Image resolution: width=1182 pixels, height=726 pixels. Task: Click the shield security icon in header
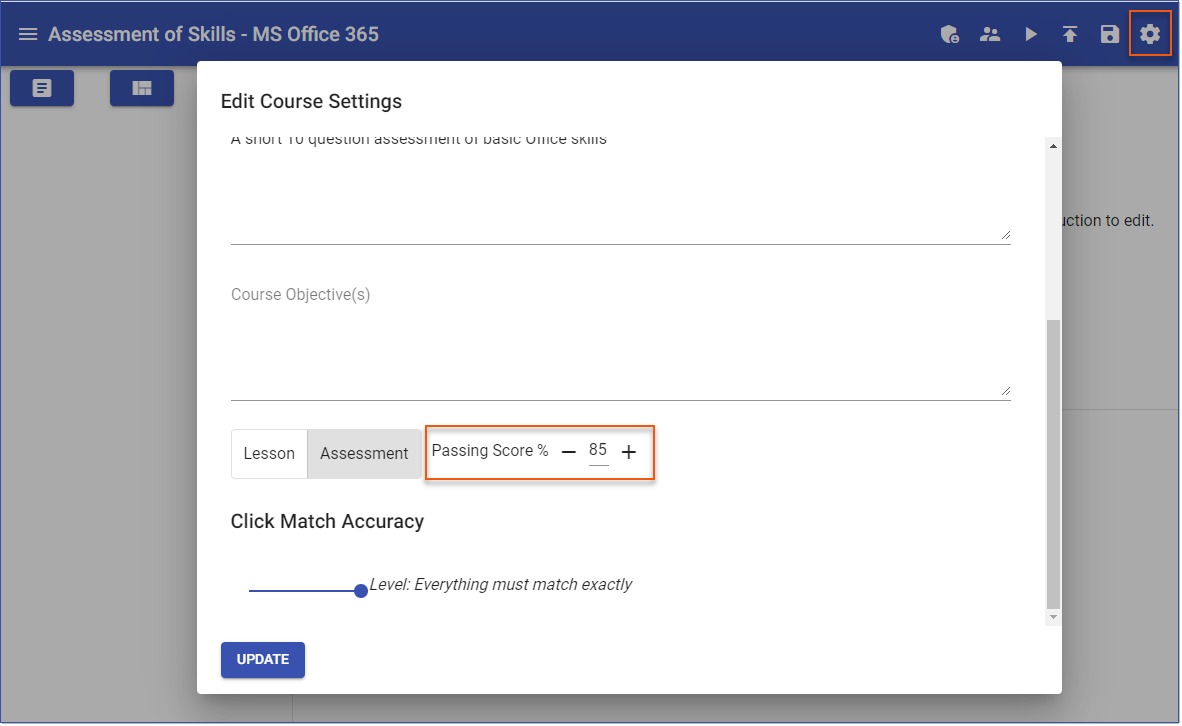pos(950,34)
